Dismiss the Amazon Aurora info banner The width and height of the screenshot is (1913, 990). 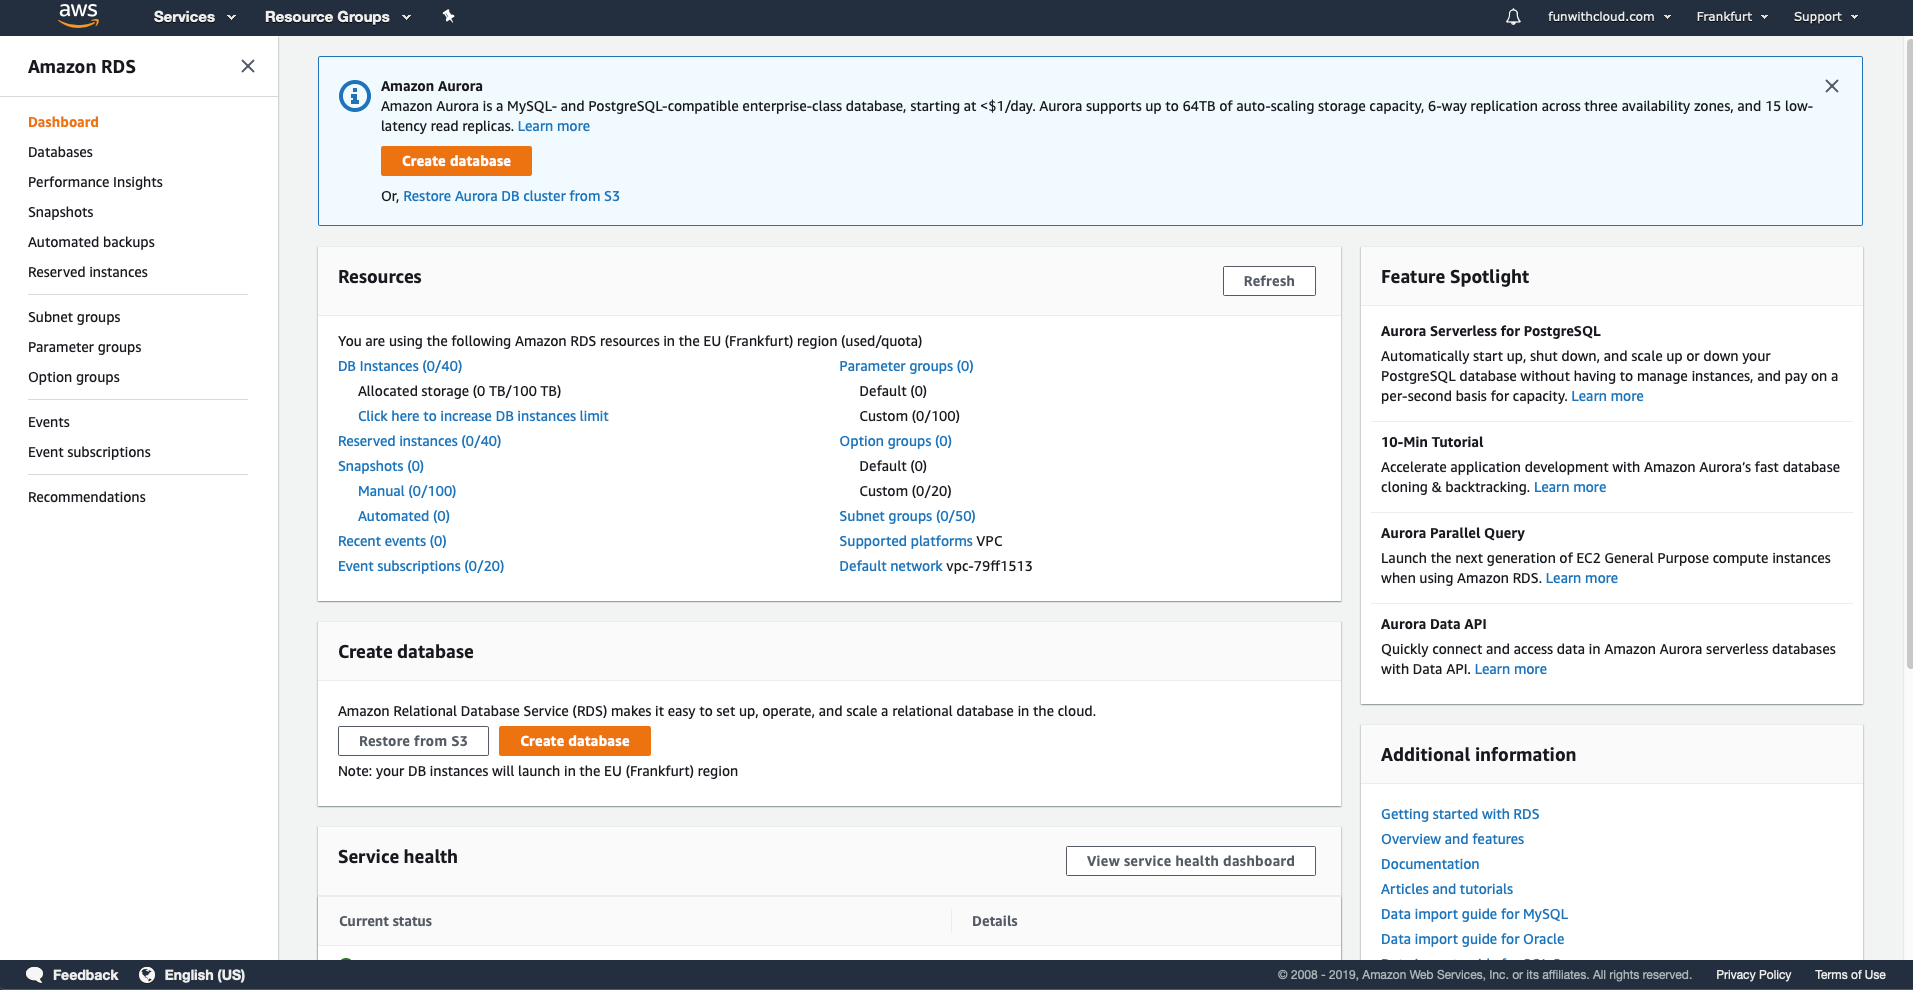point(1831,86)
